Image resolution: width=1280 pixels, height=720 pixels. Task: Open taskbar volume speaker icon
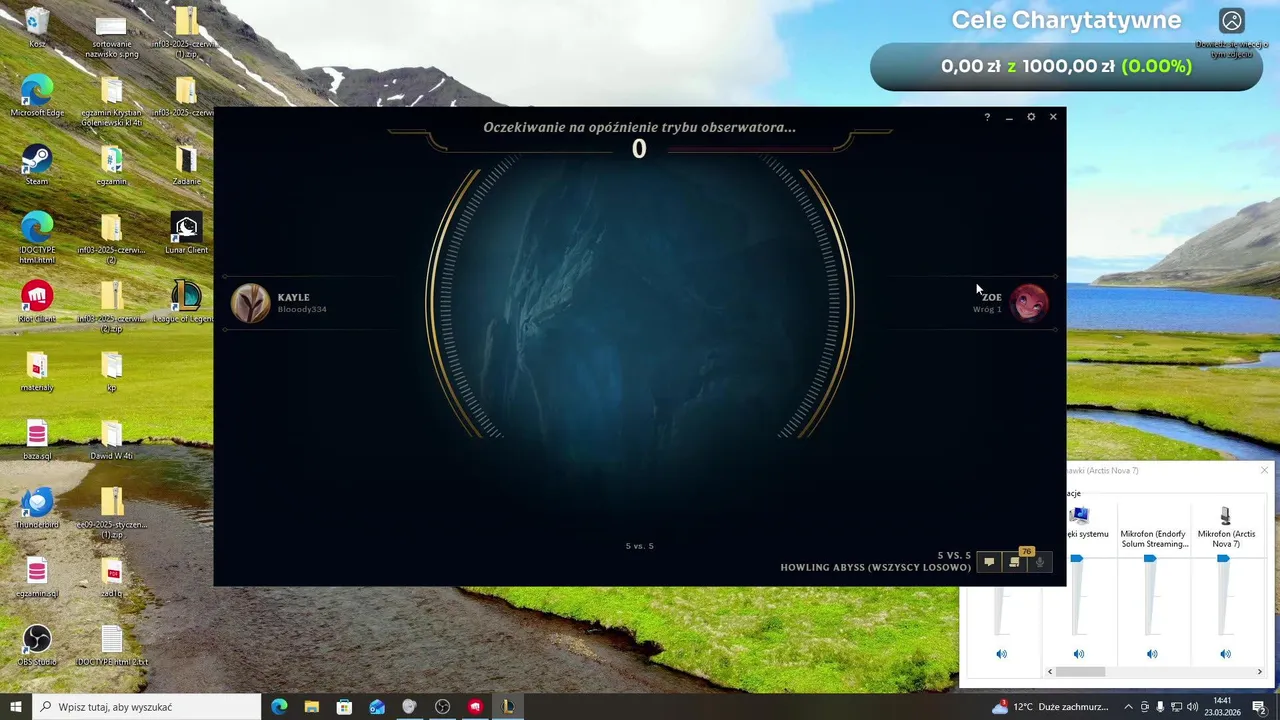click(1192, 707)
